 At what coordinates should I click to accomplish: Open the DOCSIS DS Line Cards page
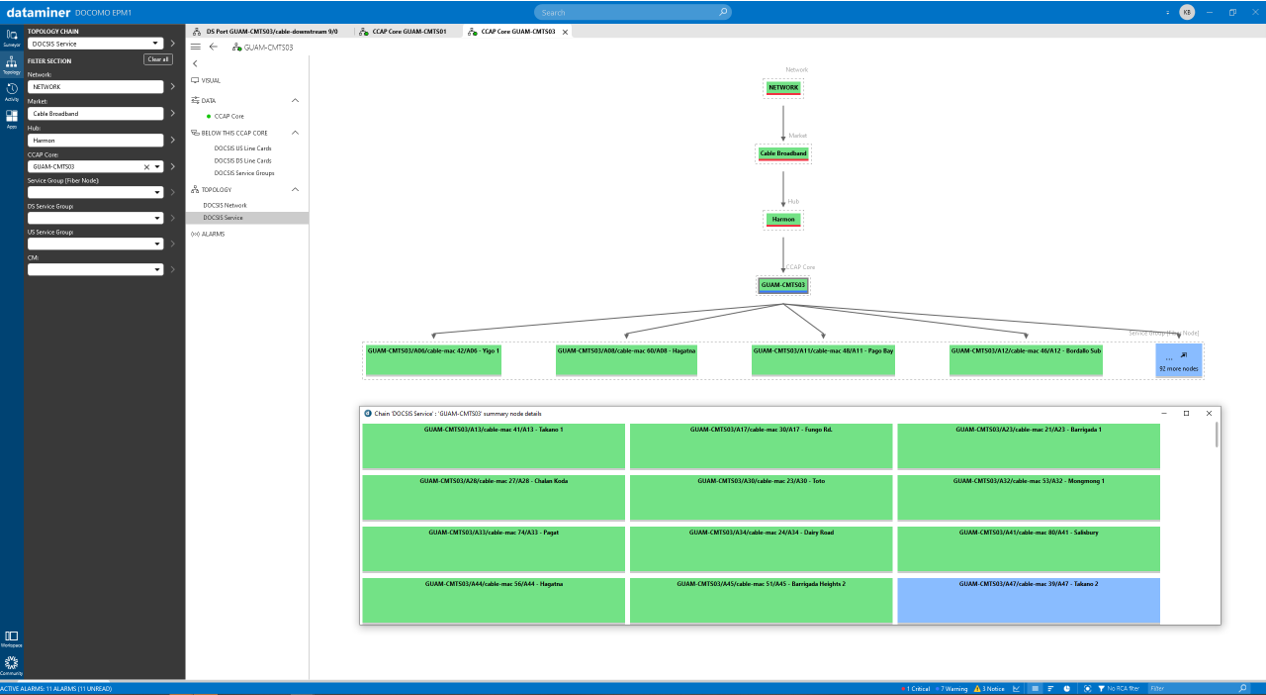pyautogui.click(x=243, y=161)
